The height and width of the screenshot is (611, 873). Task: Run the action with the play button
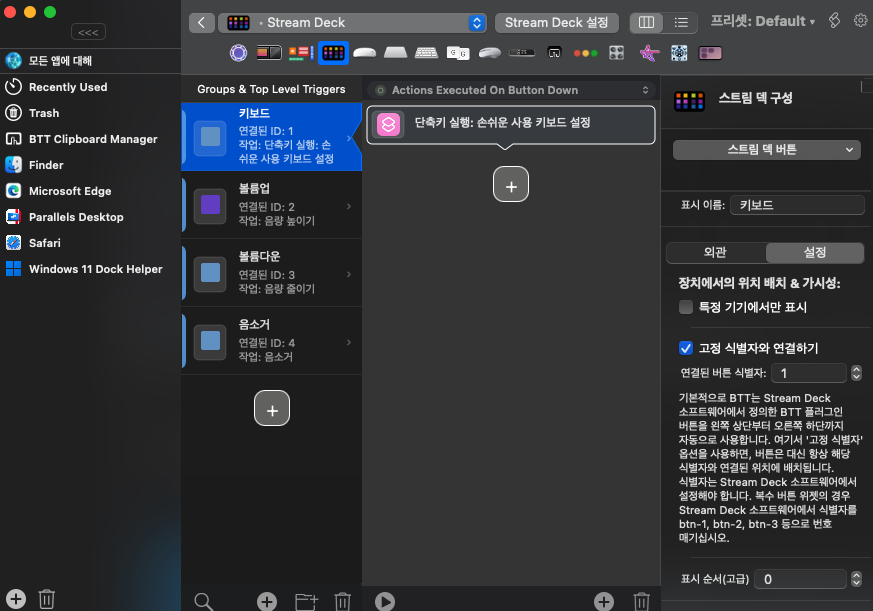pos(384,601)
